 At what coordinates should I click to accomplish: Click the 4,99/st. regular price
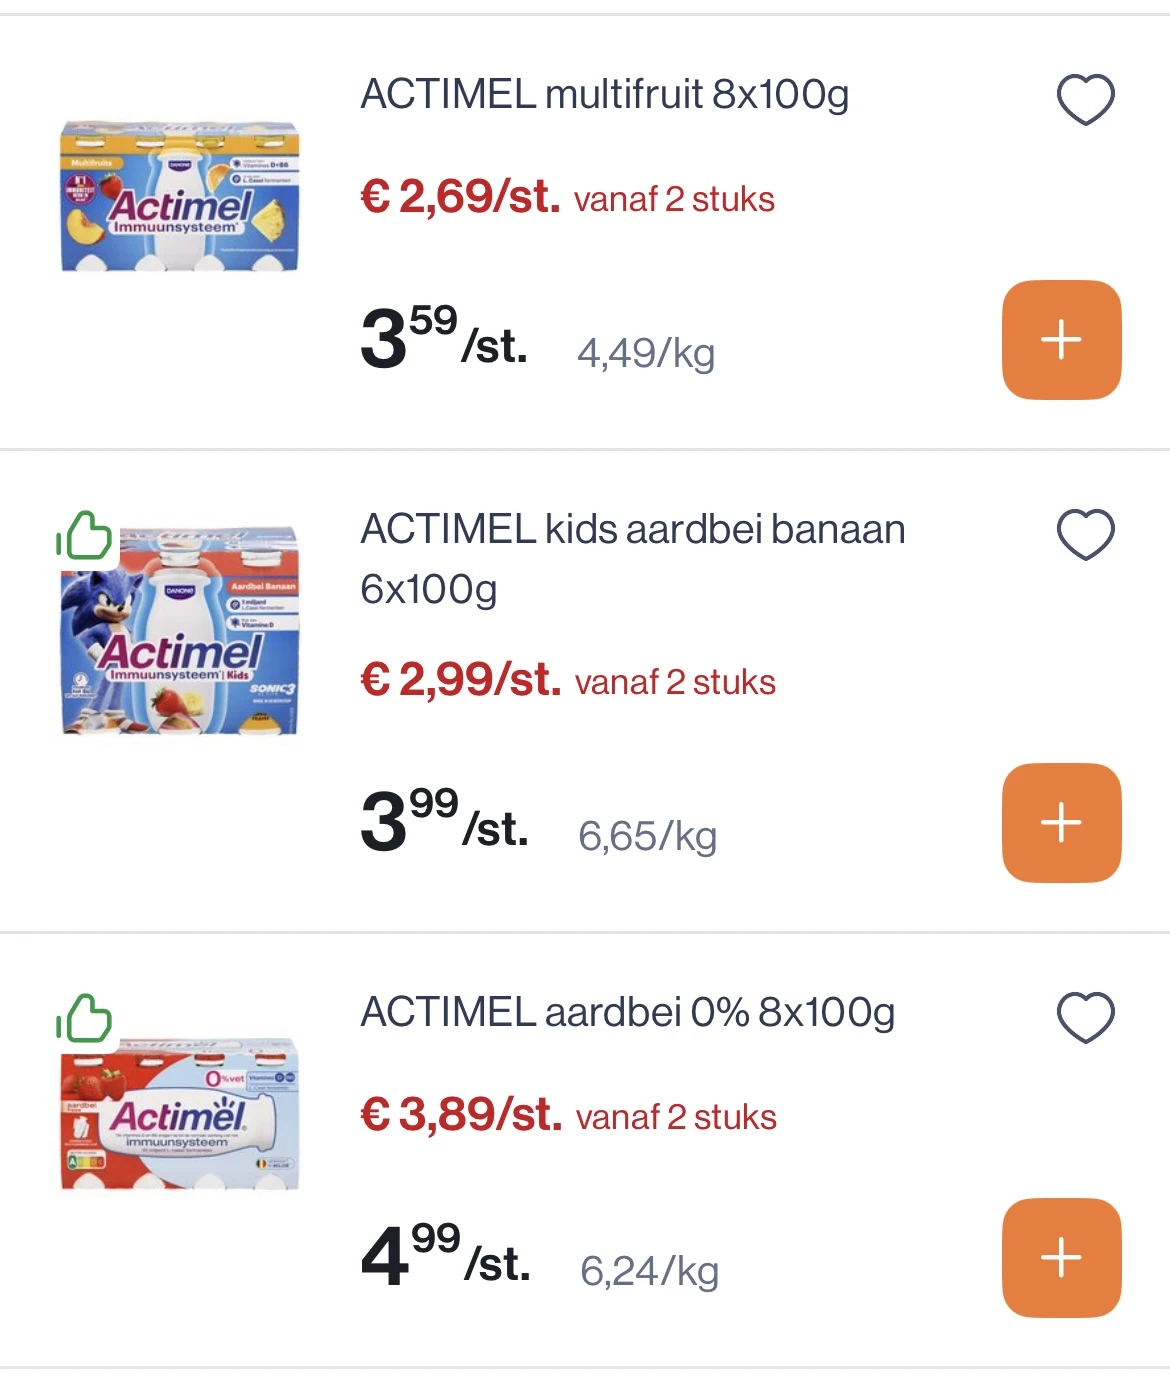pos(445,1257)
